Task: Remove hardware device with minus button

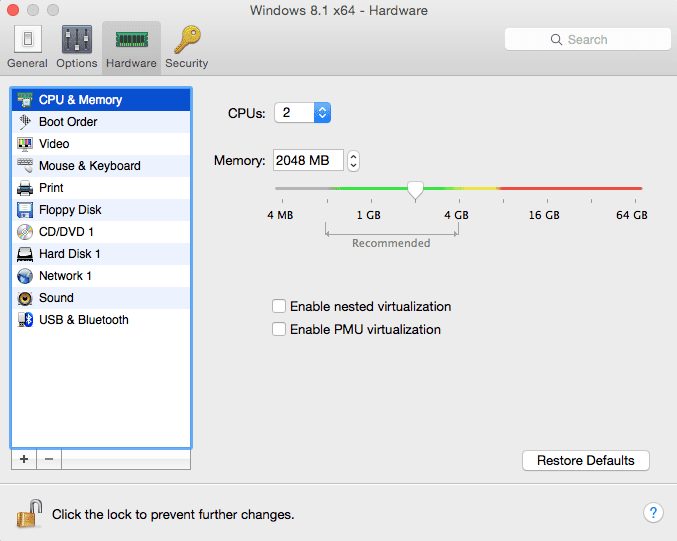Action: [x=49, y=459]
